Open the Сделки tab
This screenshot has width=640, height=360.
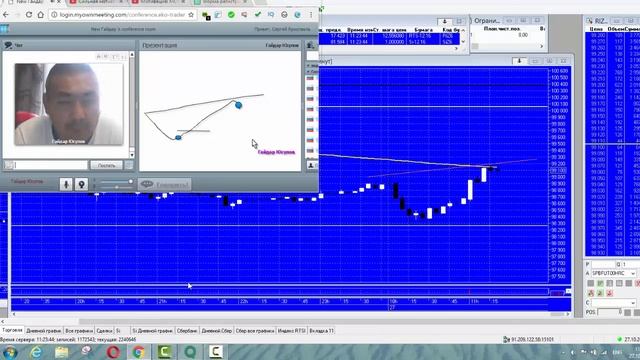point(104,331)
